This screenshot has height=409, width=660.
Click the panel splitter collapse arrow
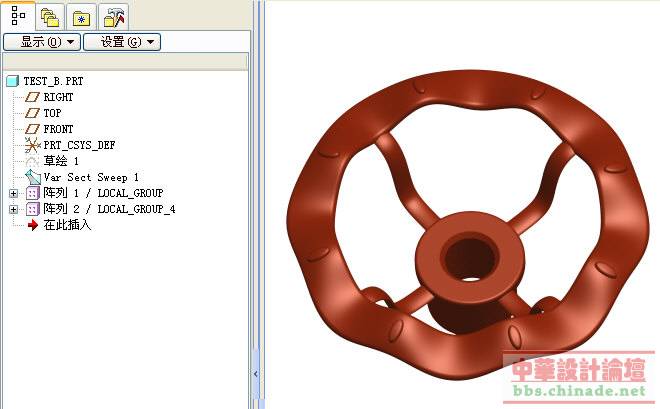(x=257, y=372)
